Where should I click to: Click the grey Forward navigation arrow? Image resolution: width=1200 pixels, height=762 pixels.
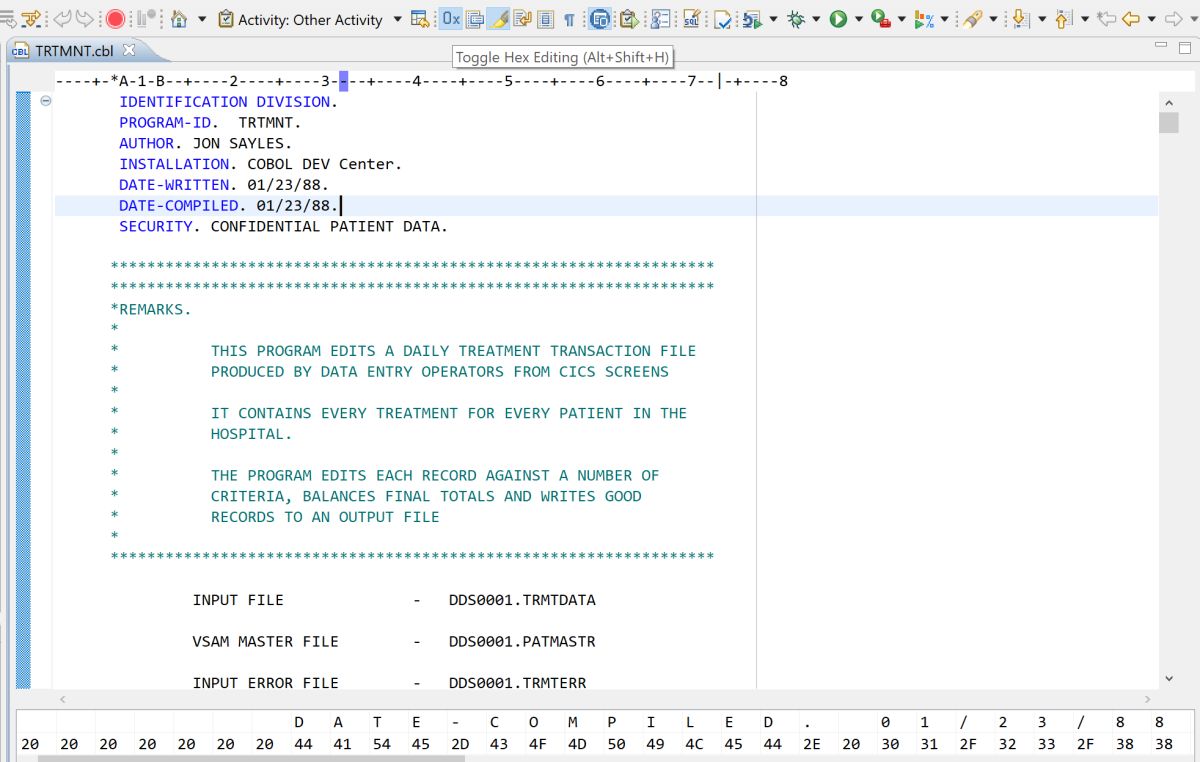1174,19
